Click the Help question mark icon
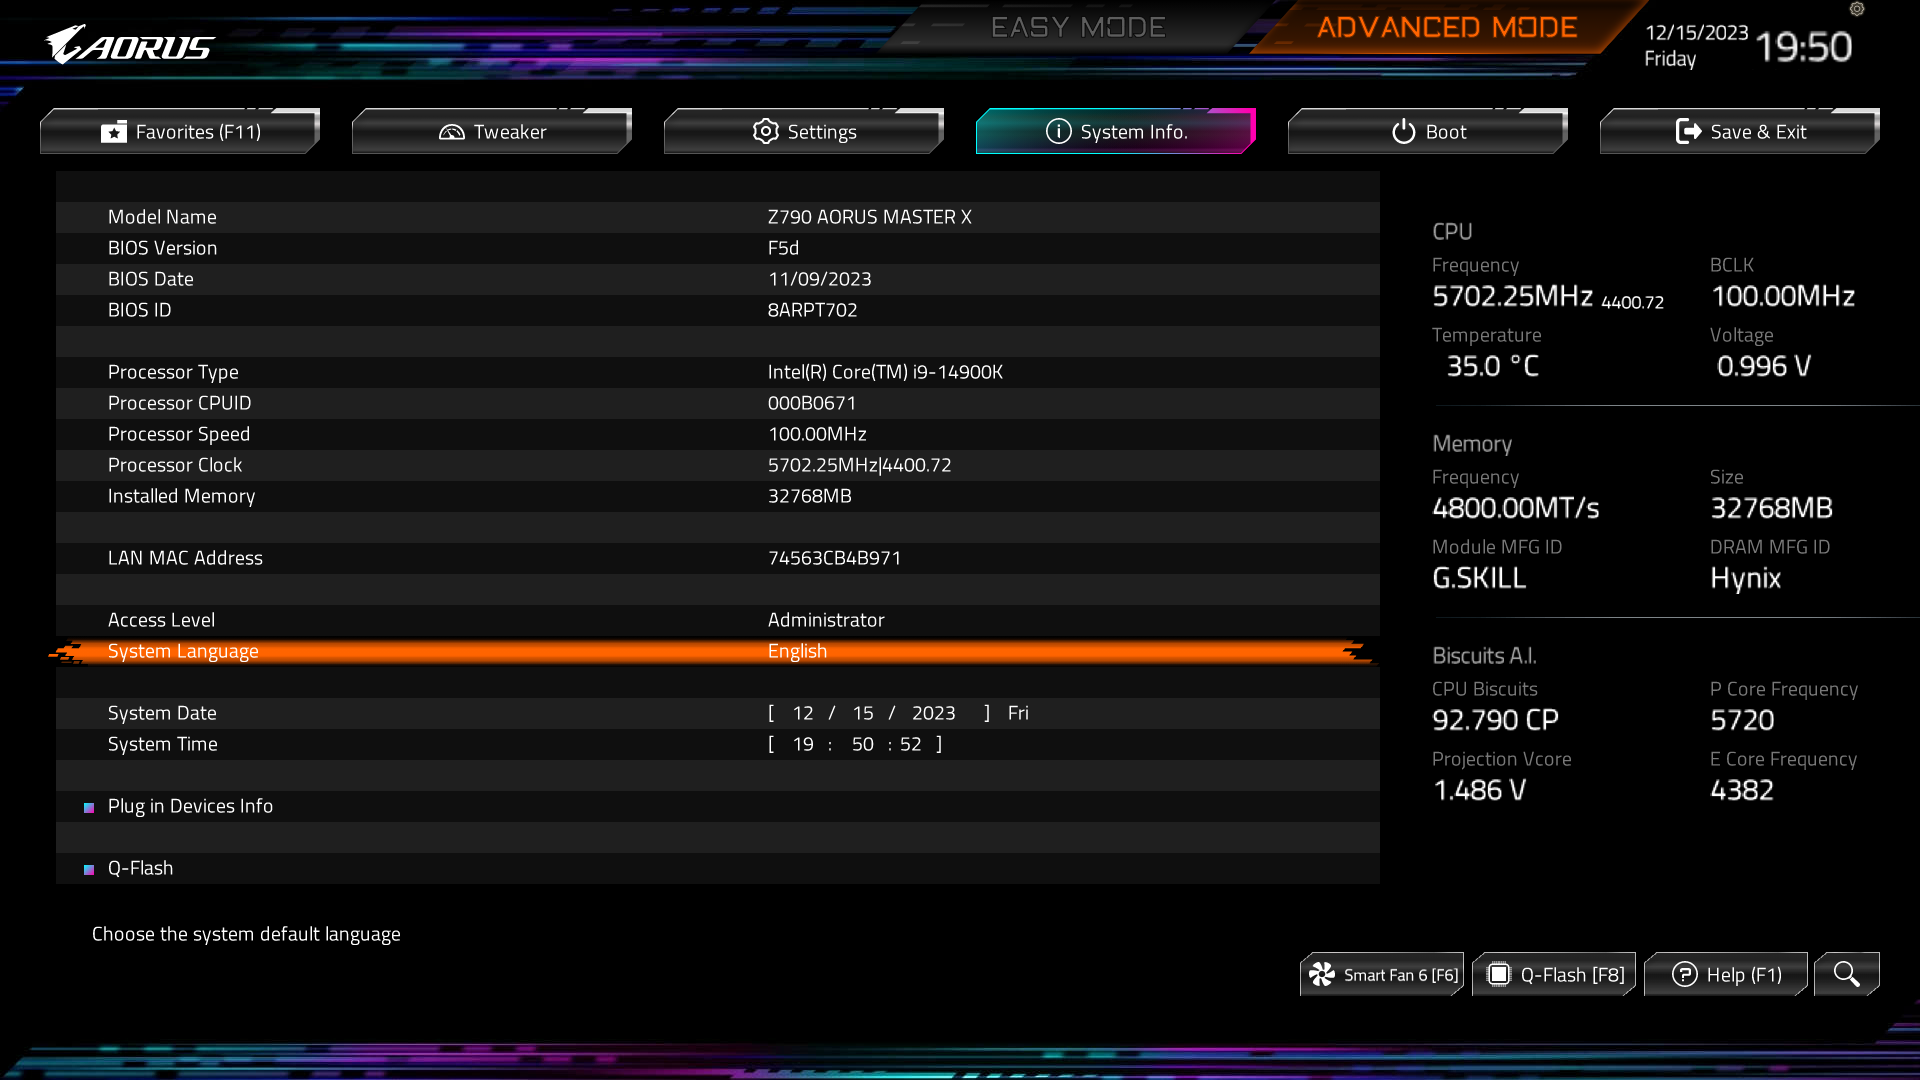 (1685, 974)
